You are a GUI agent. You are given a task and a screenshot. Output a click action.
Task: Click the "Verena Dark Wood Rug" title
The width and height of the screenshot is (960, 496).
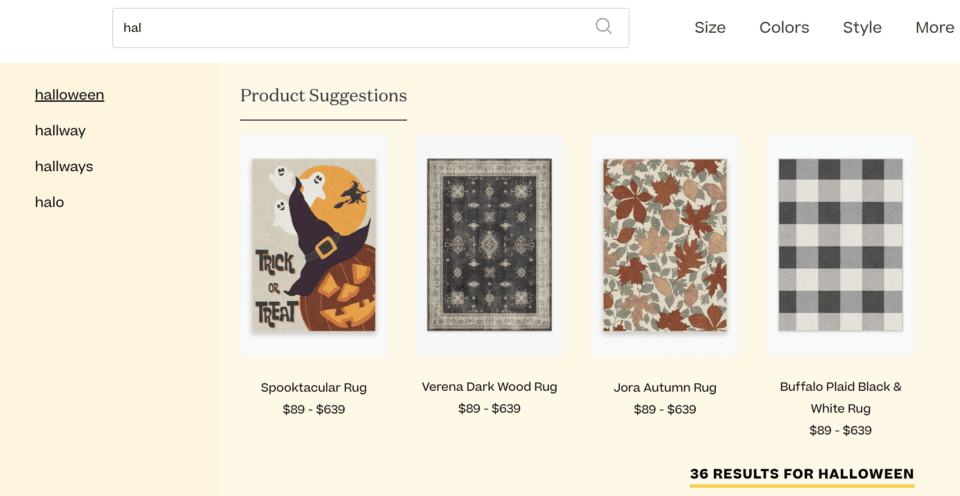[489, 387]
